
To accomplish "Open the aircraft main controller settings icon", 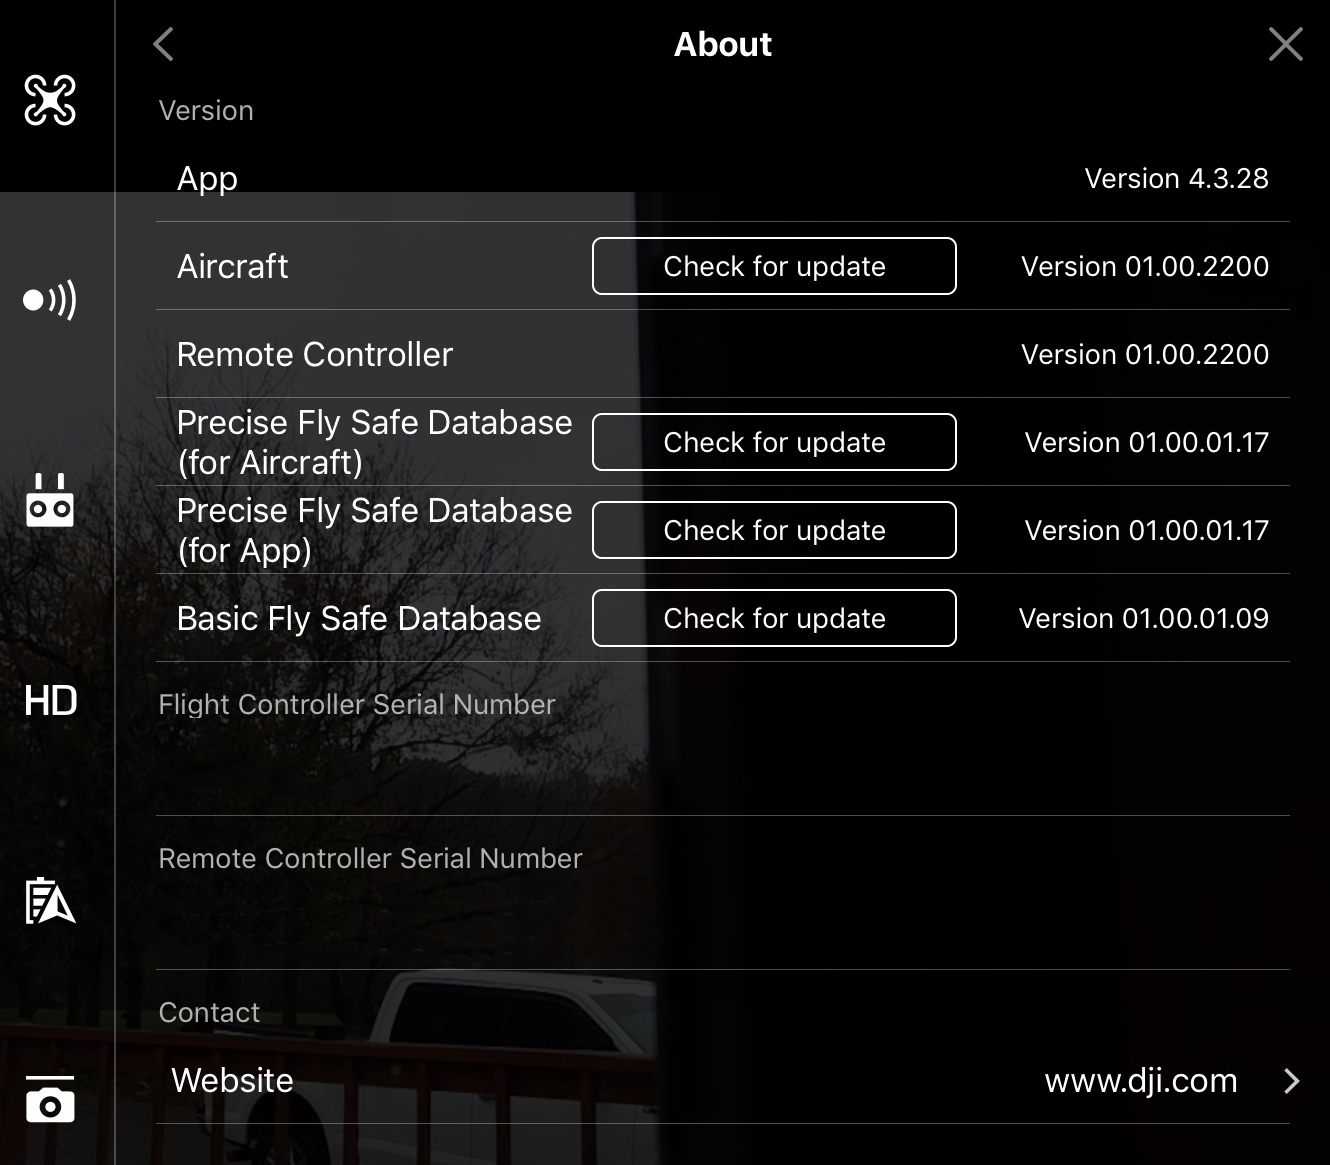I will pyautogui.click(x=50, y=100).
